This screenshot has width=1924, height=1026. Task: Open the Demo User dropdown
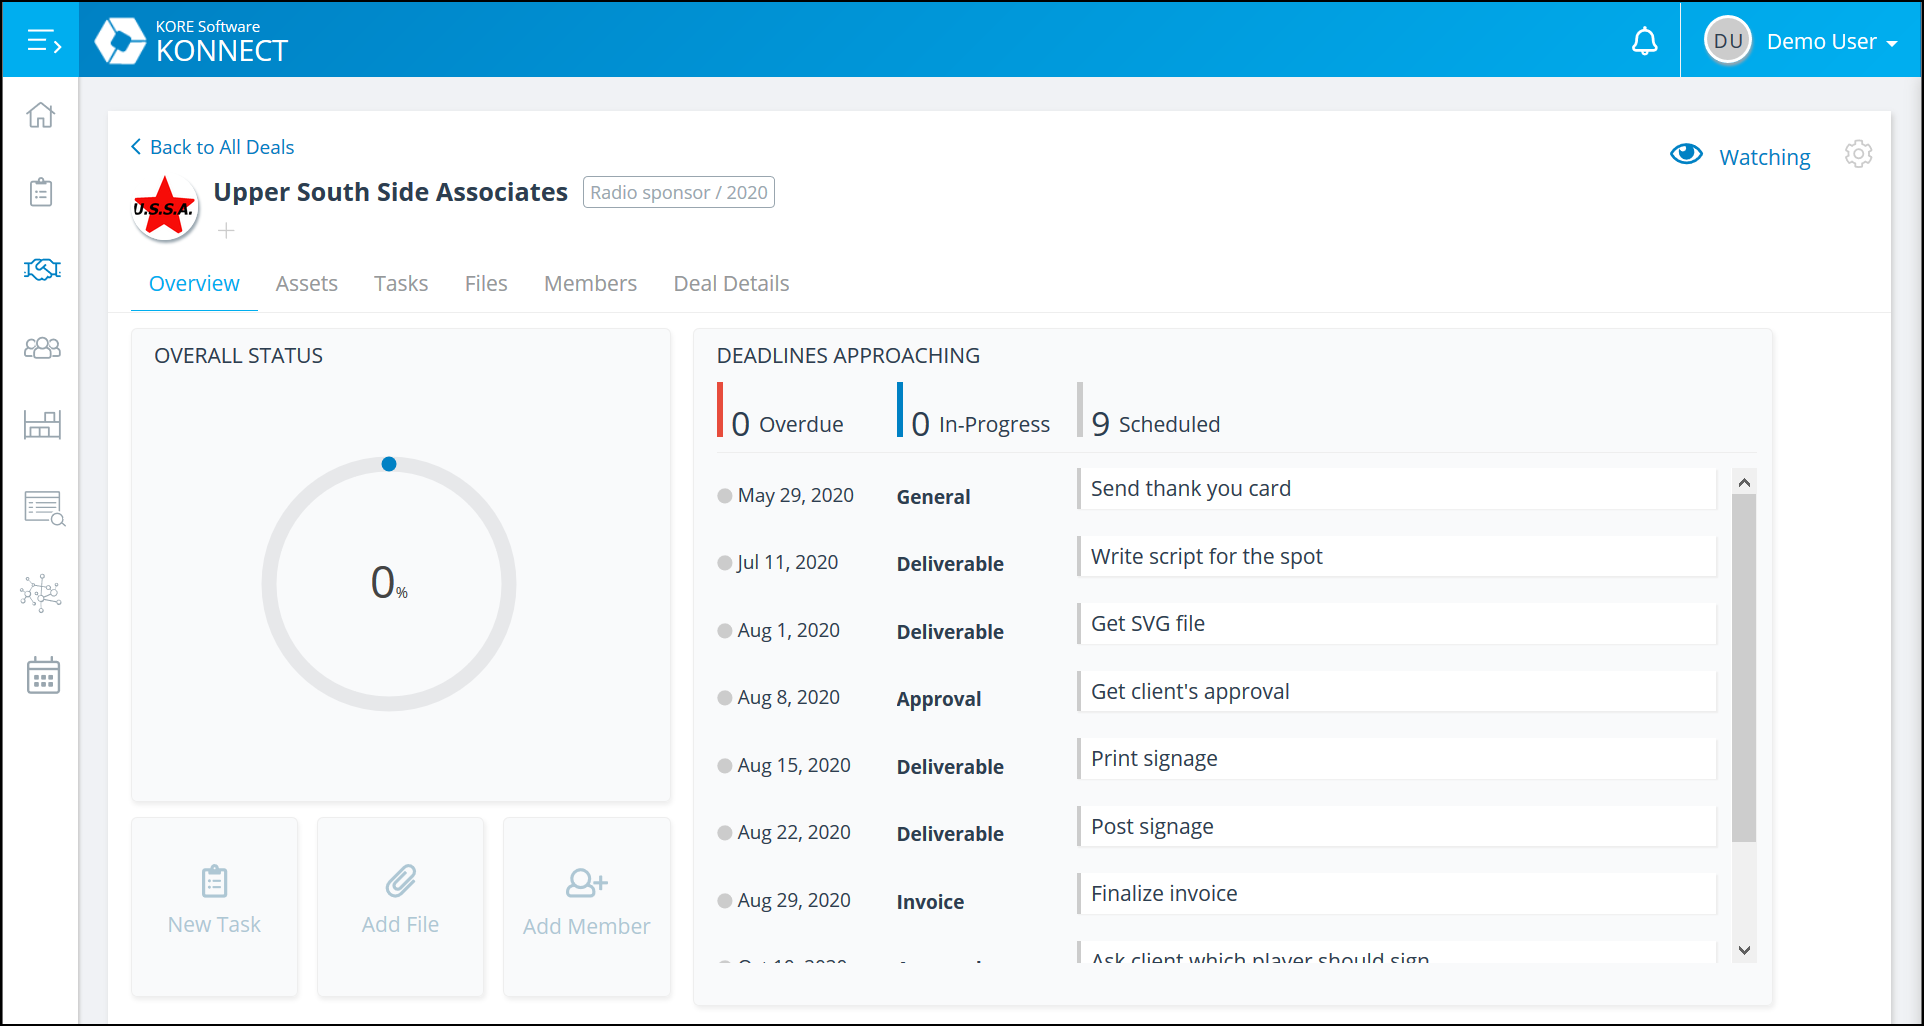[1832, 42]
